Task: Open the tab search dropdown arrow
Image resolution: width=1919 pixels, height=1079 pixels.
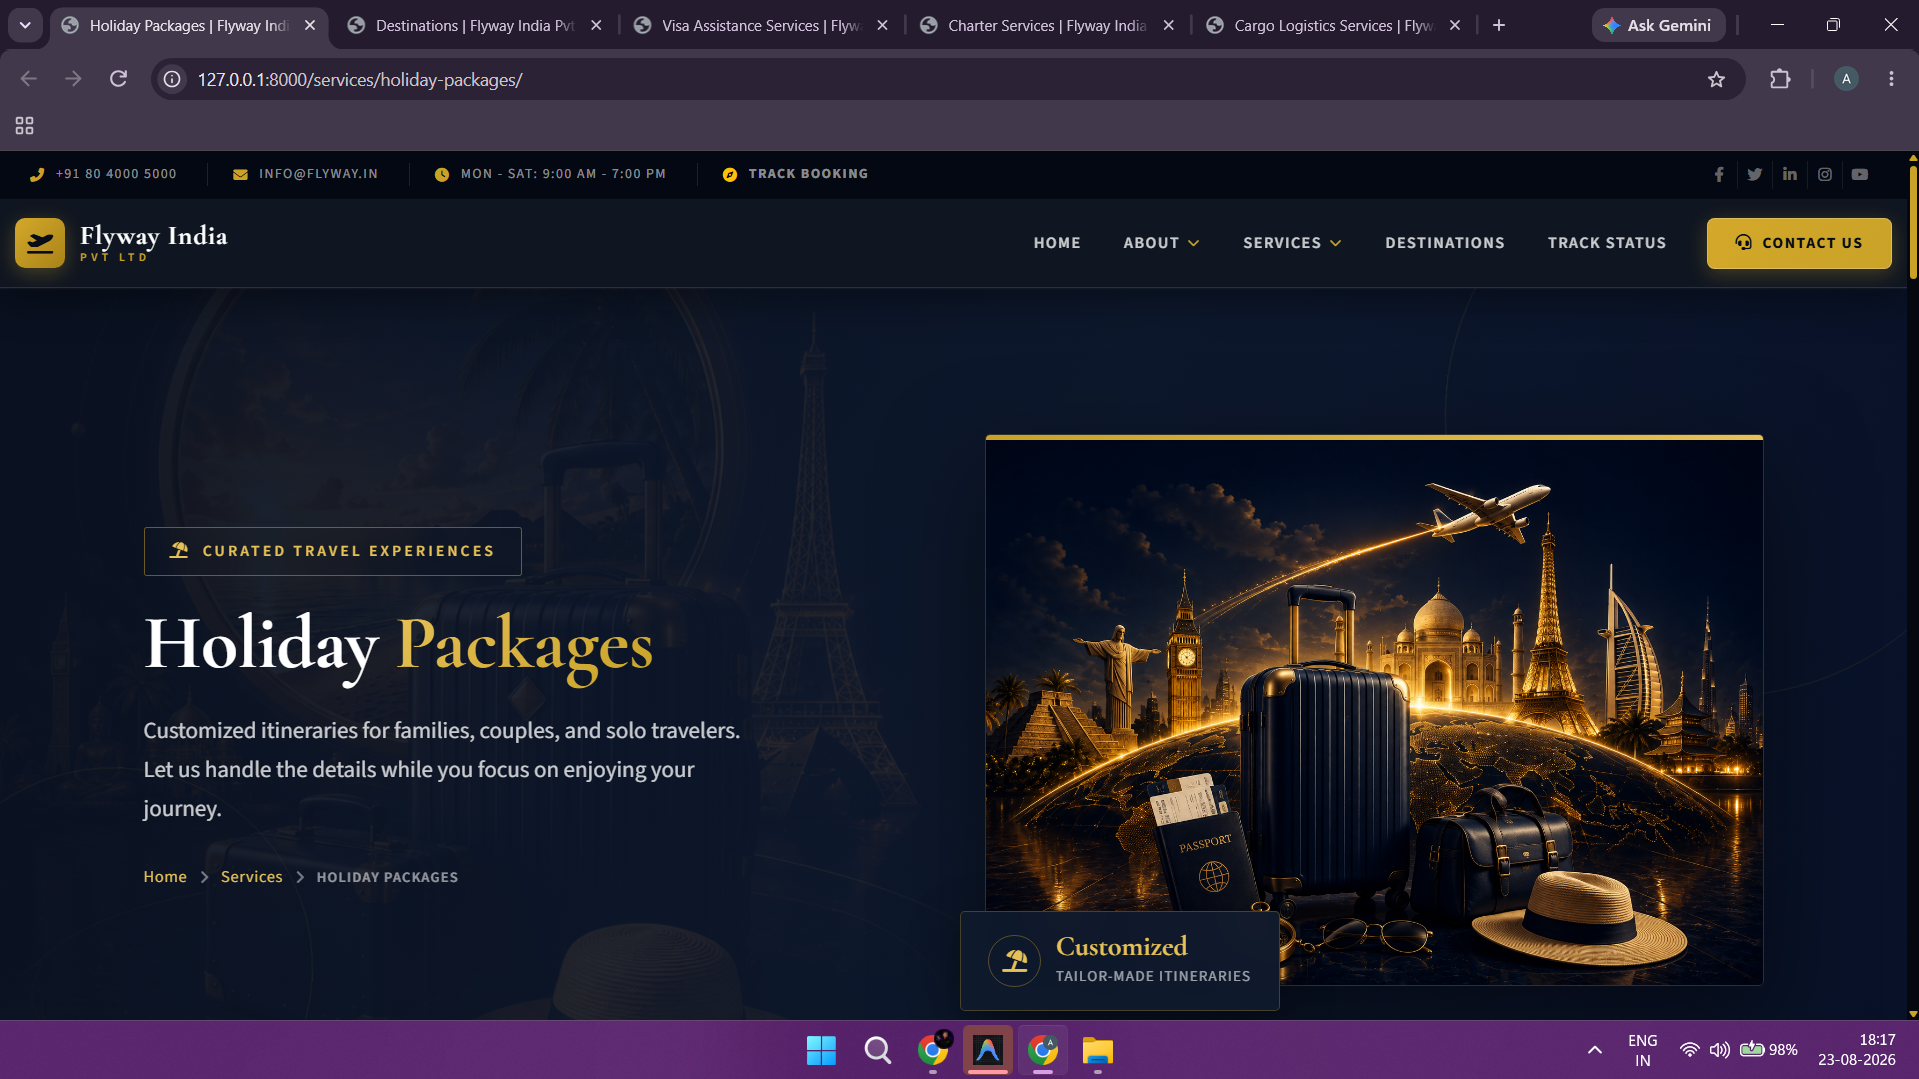Action: (x=25, y=26)
